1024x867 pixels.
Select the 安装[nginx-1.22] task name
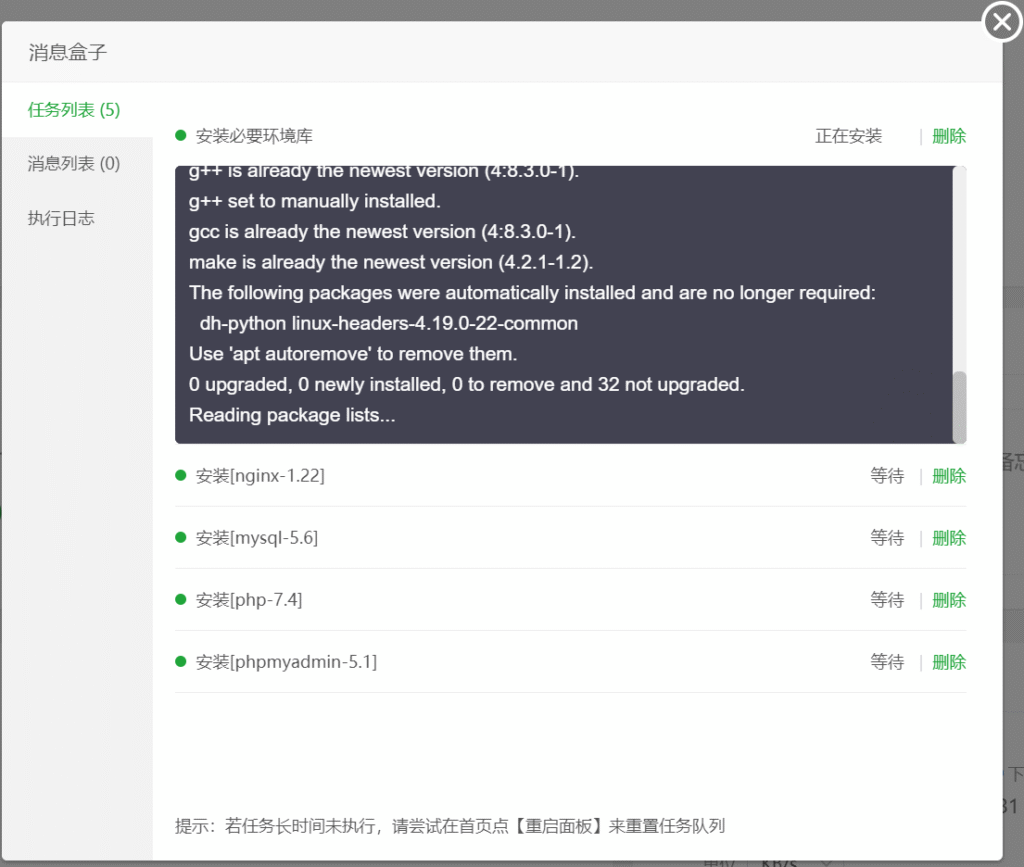point(260,476)
